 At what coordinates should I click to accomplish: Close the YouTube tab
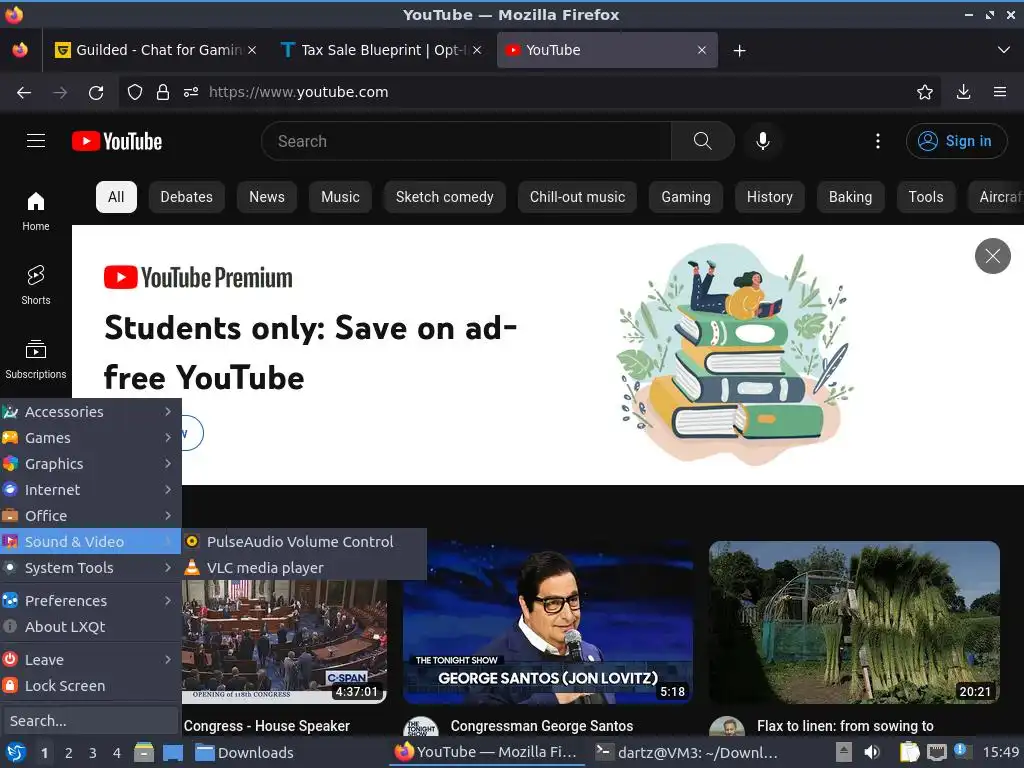tap(701, 50)
